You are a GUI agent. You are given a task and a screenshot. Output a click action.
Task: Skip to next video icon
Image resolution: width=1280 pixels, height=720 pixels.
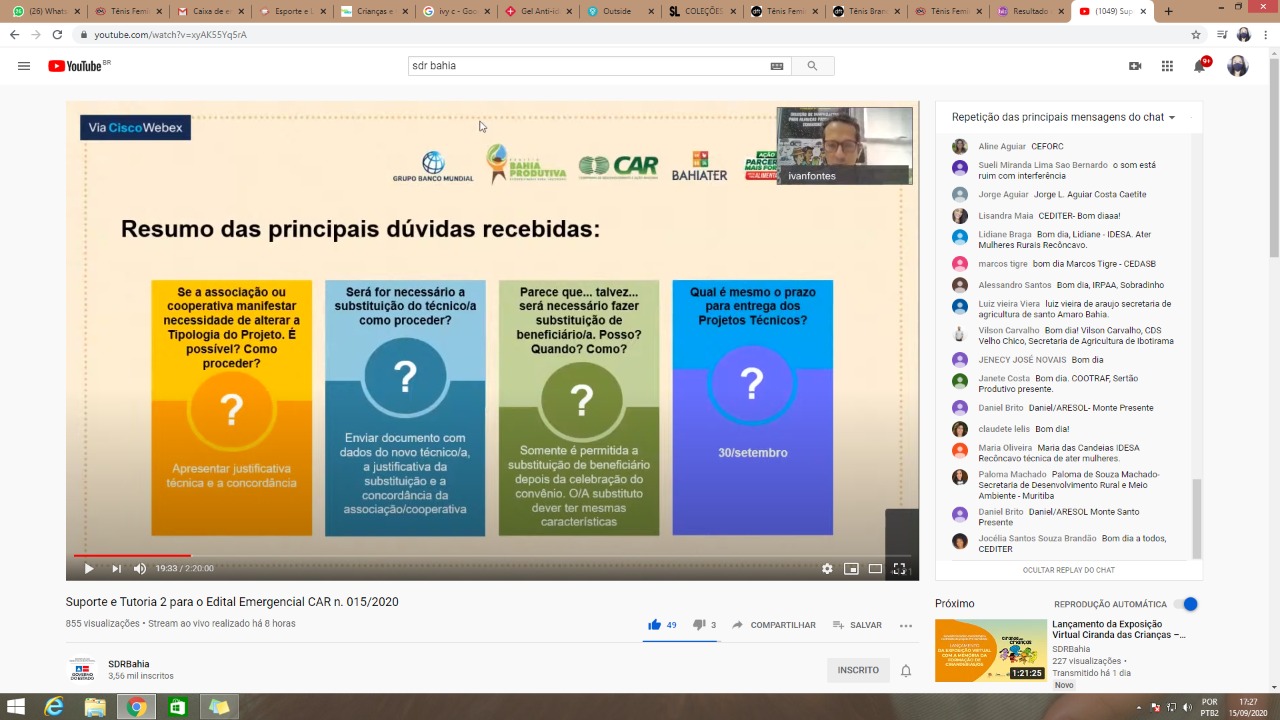click(x=116, y=569)
